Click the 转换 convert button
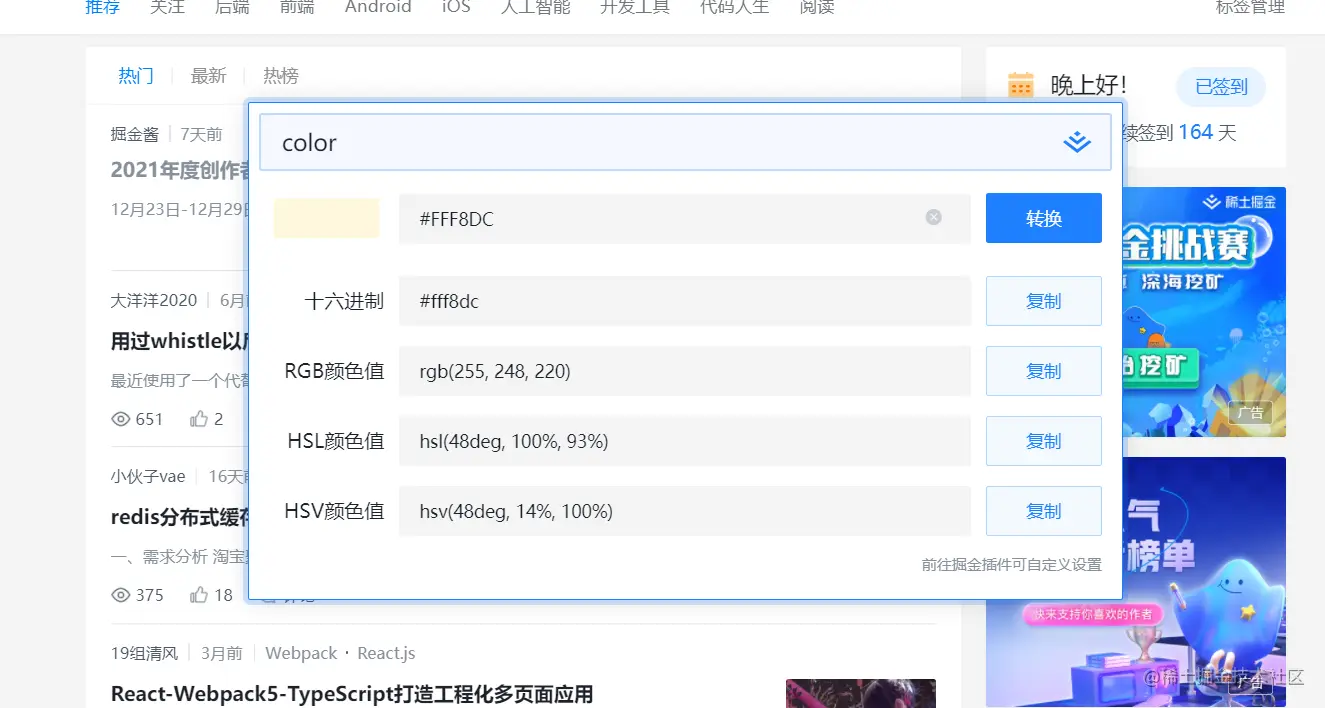The height and width of the screenshot is (708, 1325). 1044,218
